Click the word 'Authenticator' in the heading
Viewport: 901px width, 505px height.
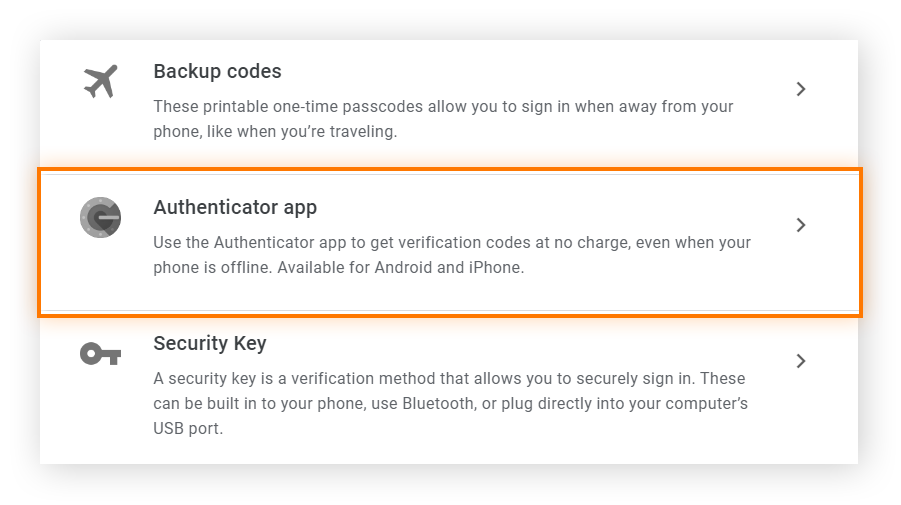[x=213, y=208]
